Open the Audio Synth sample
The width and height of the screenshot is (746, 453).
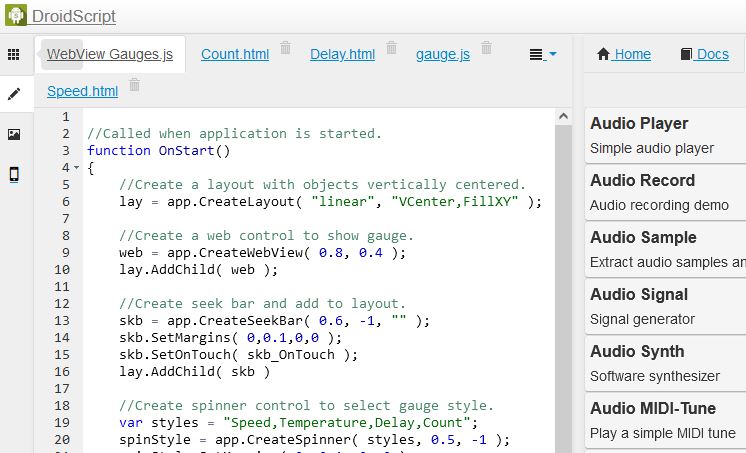pyautogui.click(x=665, y=364)
